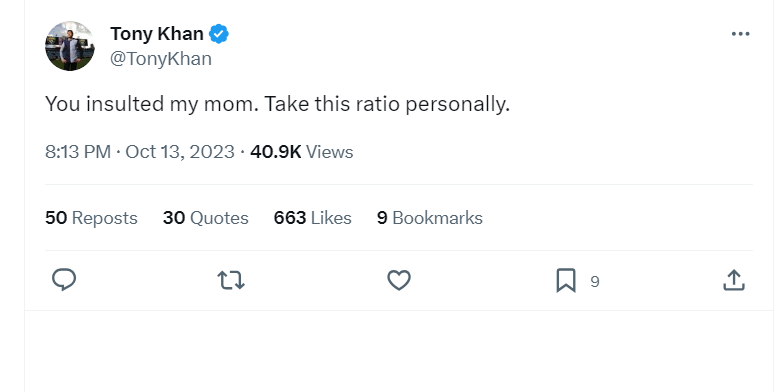Show the 50 Reposts list

click(91, 218)
